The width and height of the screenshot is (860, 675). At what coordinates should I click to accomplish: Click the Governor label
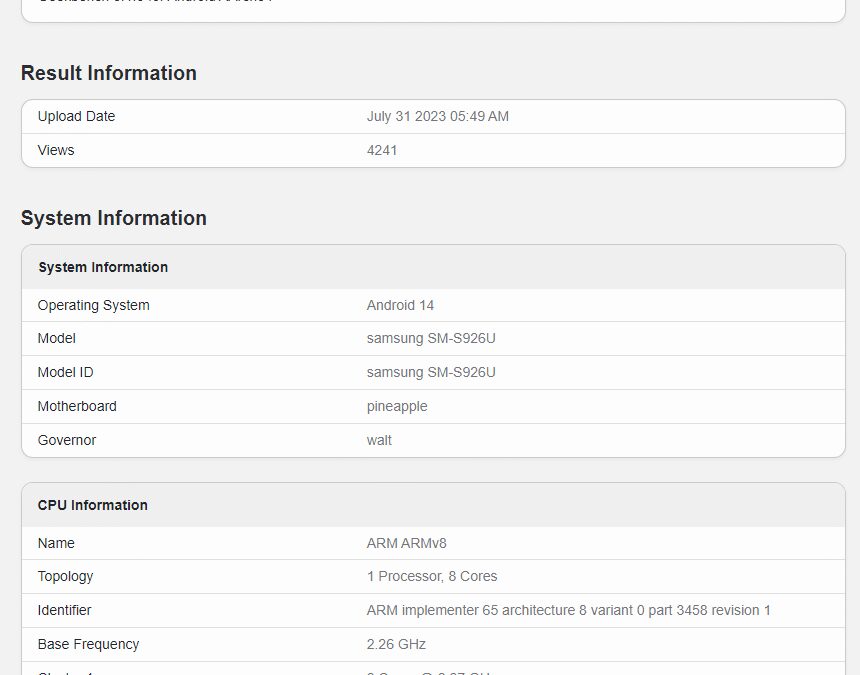(x=67, y=440)
